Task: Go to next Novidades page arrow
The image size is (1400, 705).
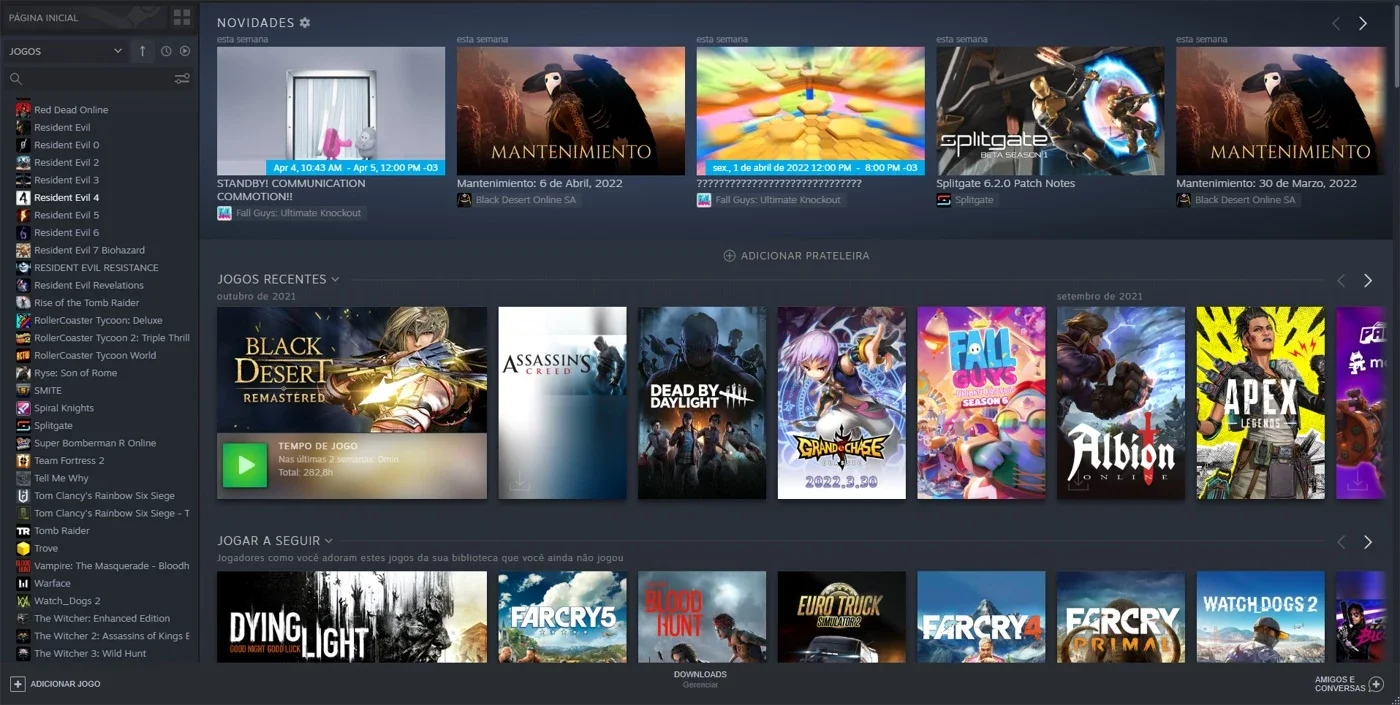Action: (1363, 23)
